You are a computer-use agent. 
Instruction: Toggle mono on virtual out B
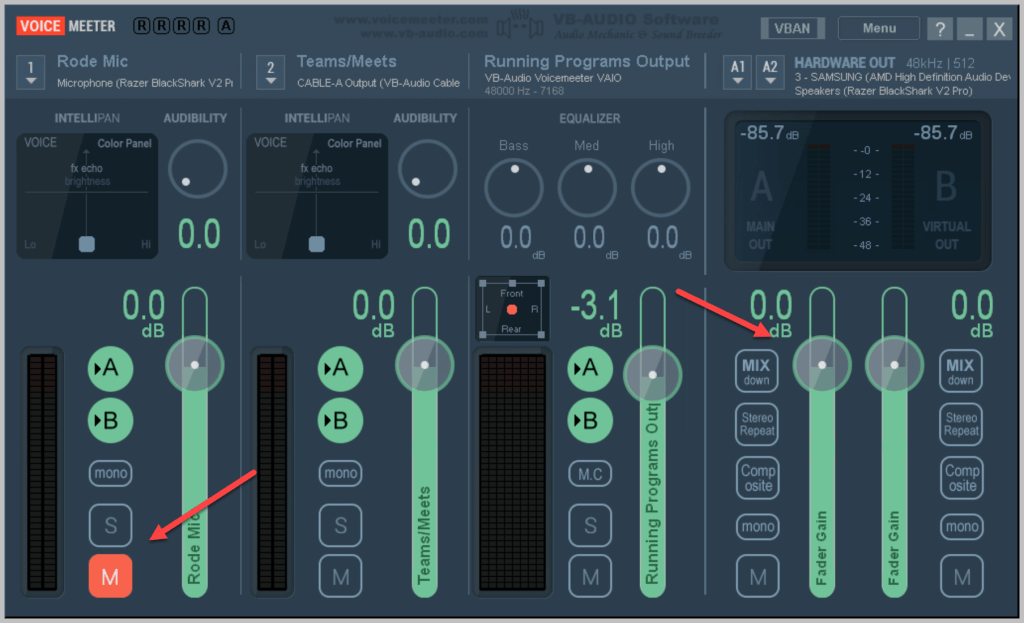coord(962,526)
